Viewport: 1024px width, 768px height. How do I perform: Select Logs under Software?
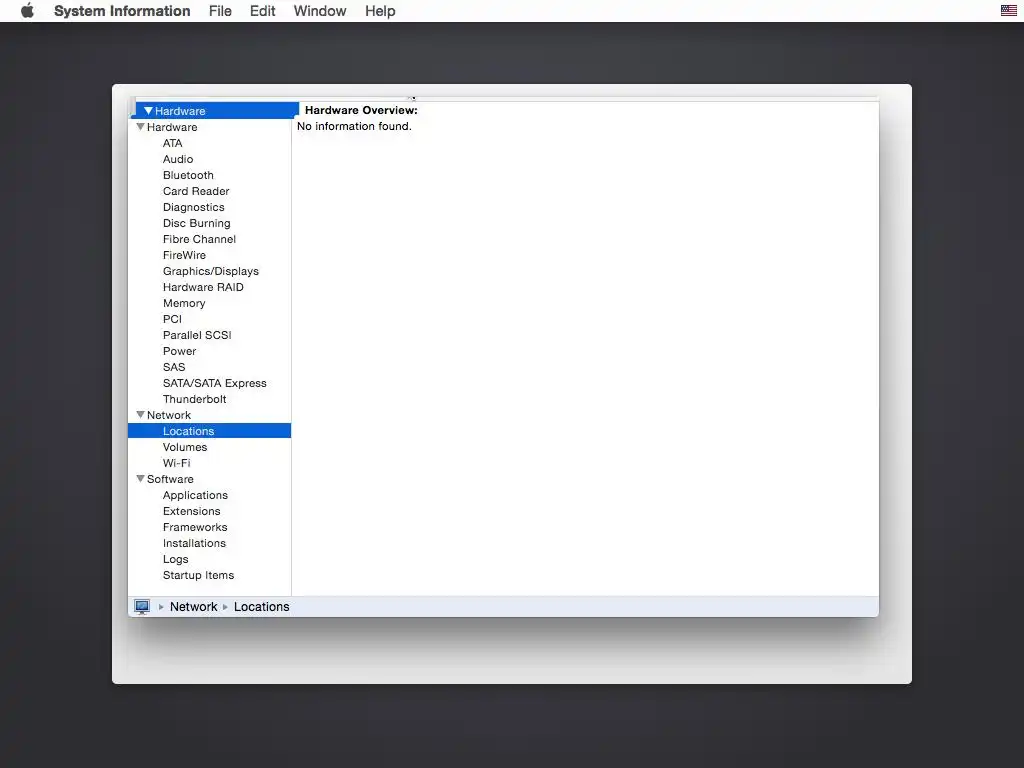point(176,559)
